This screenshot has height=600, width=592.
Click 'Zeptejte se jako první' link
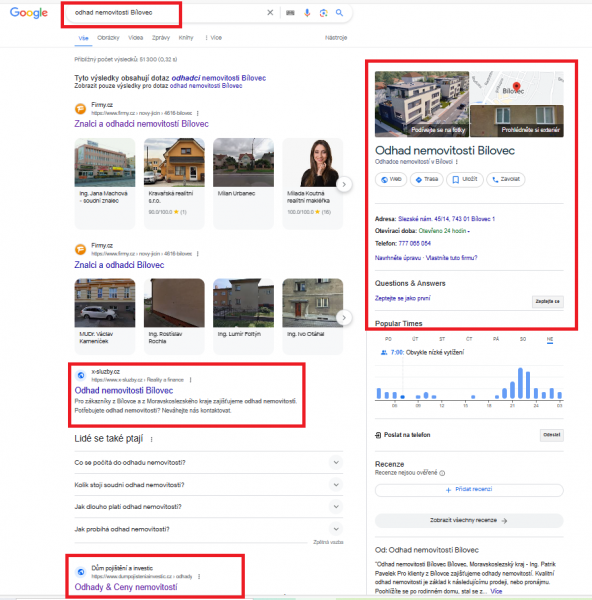pyautogui.click(x=403, y=298)
